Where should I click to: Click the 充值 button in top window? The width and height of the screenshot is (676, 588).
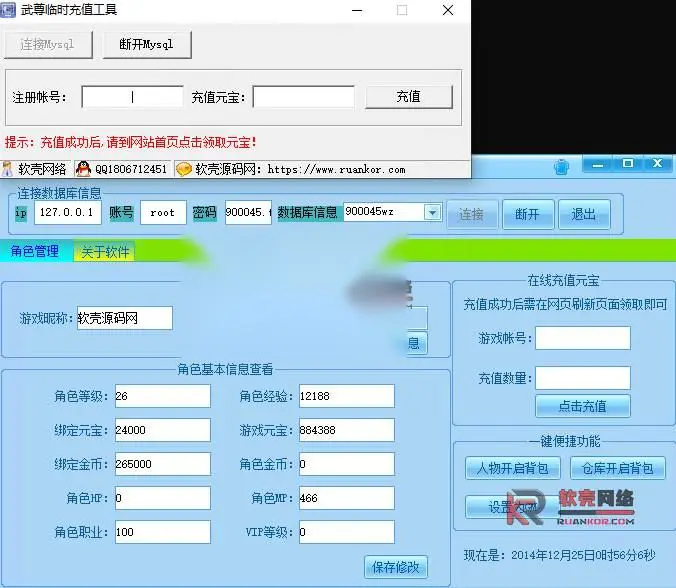409,97
